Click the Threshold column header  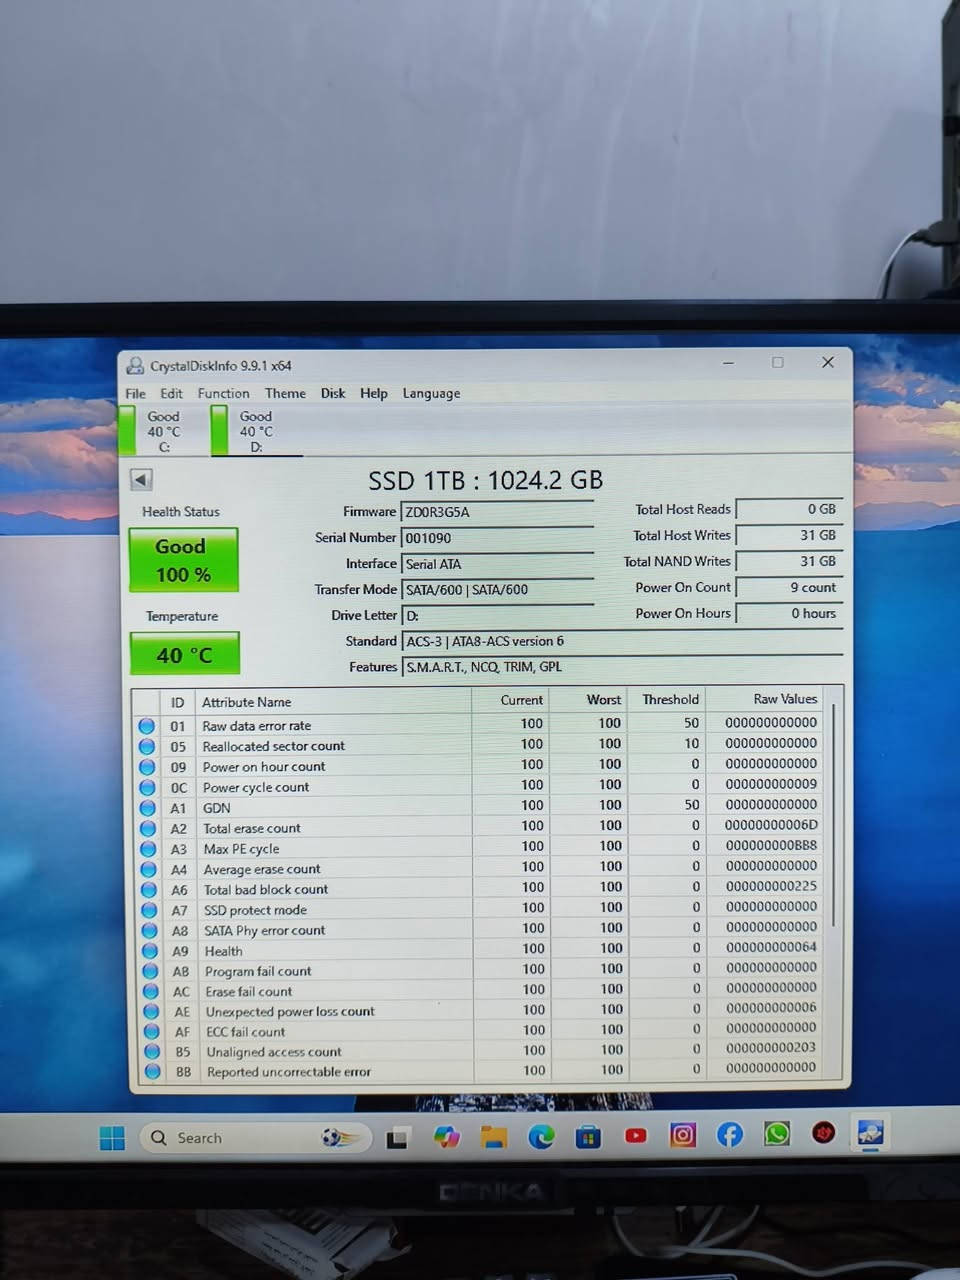click(x=666, y=699)
